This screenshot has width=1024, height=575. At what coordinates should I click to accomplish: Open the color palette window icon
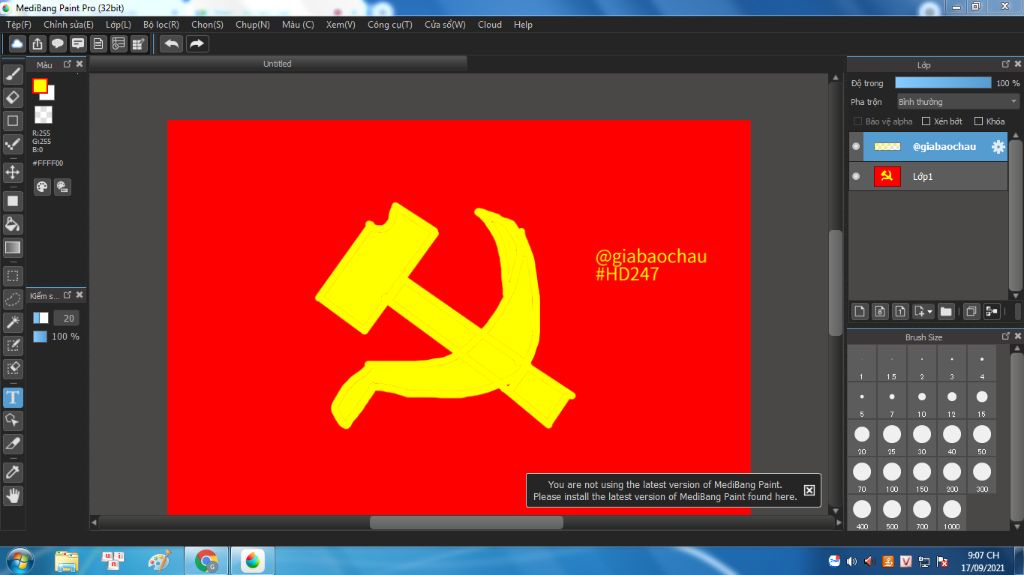(x=42, y=187)
